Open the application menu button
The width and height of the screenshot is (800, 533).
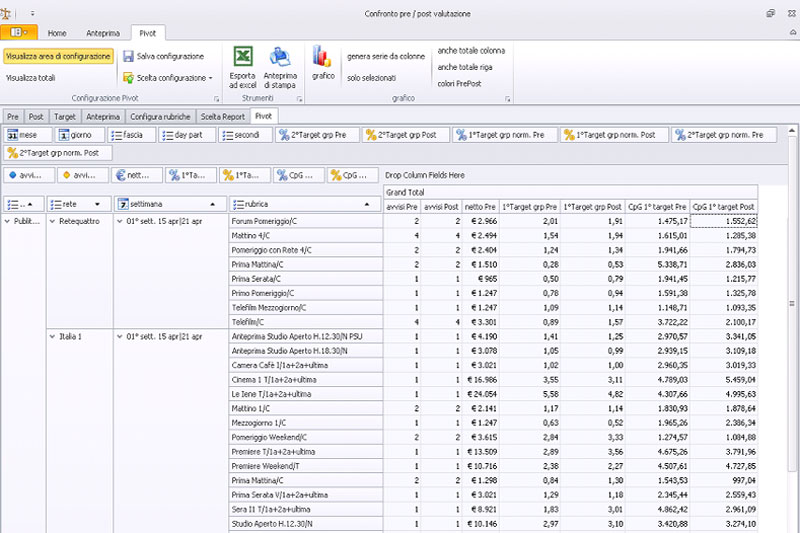(17, 33)
